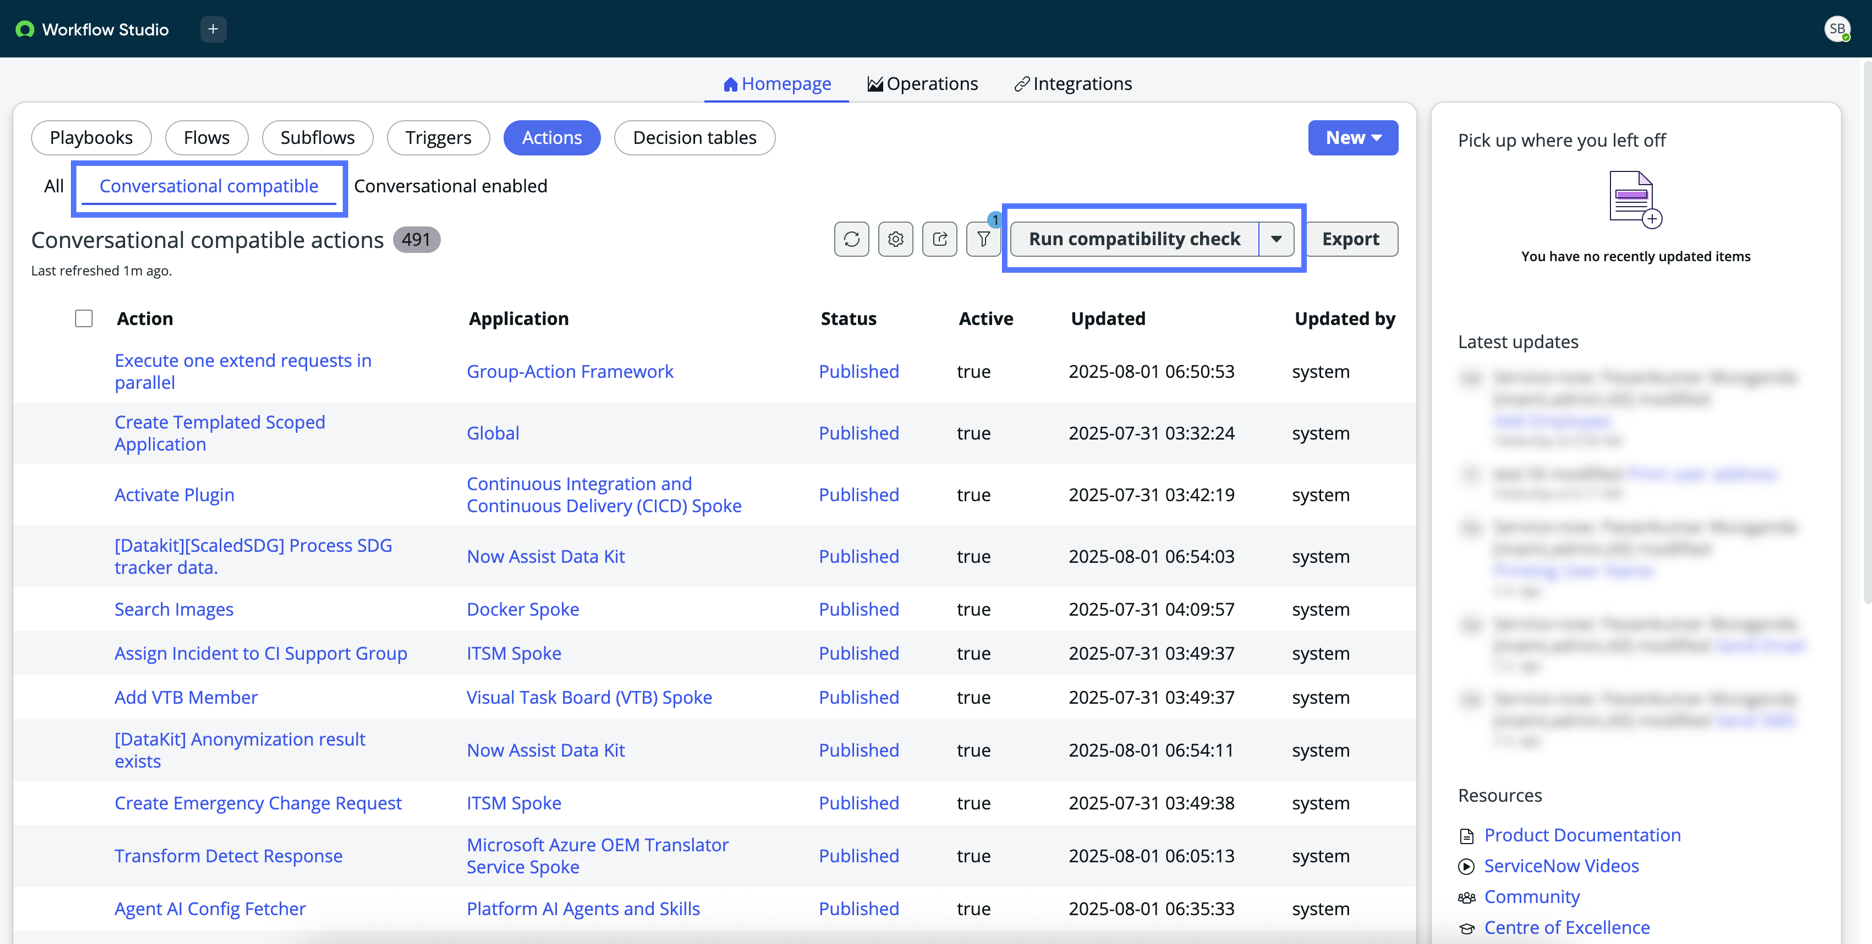Viewport: 1872px width, 944px height.
Task: Sort by the Updated column header
Action: (x=1108, y=318)
